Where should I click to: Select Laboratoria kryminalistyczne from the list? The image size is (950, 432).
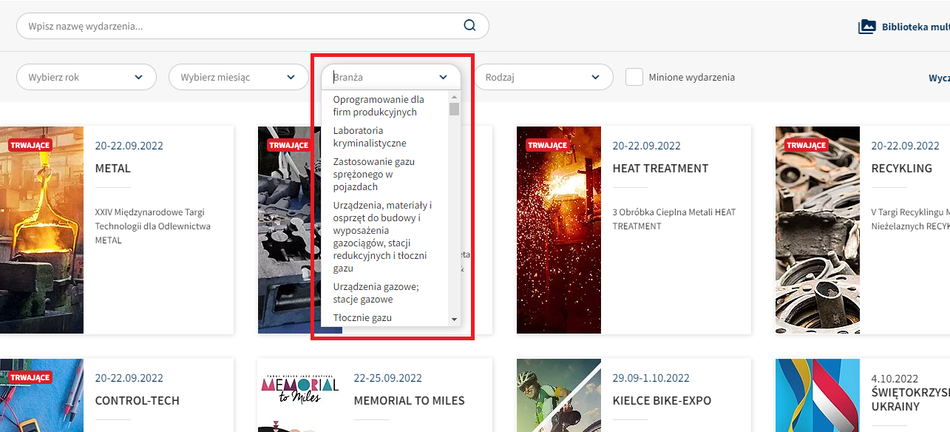(370, 137)
